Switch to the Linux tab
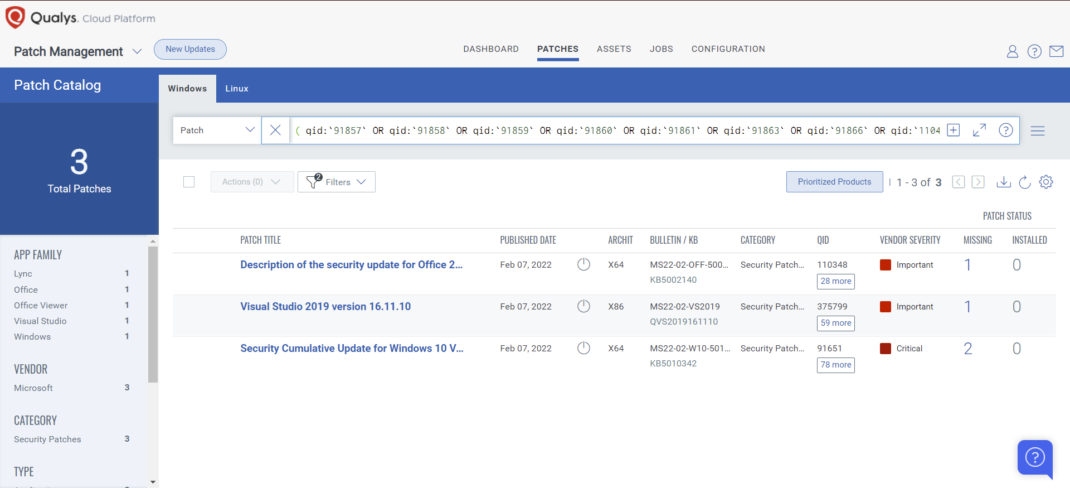 [237, 89]
